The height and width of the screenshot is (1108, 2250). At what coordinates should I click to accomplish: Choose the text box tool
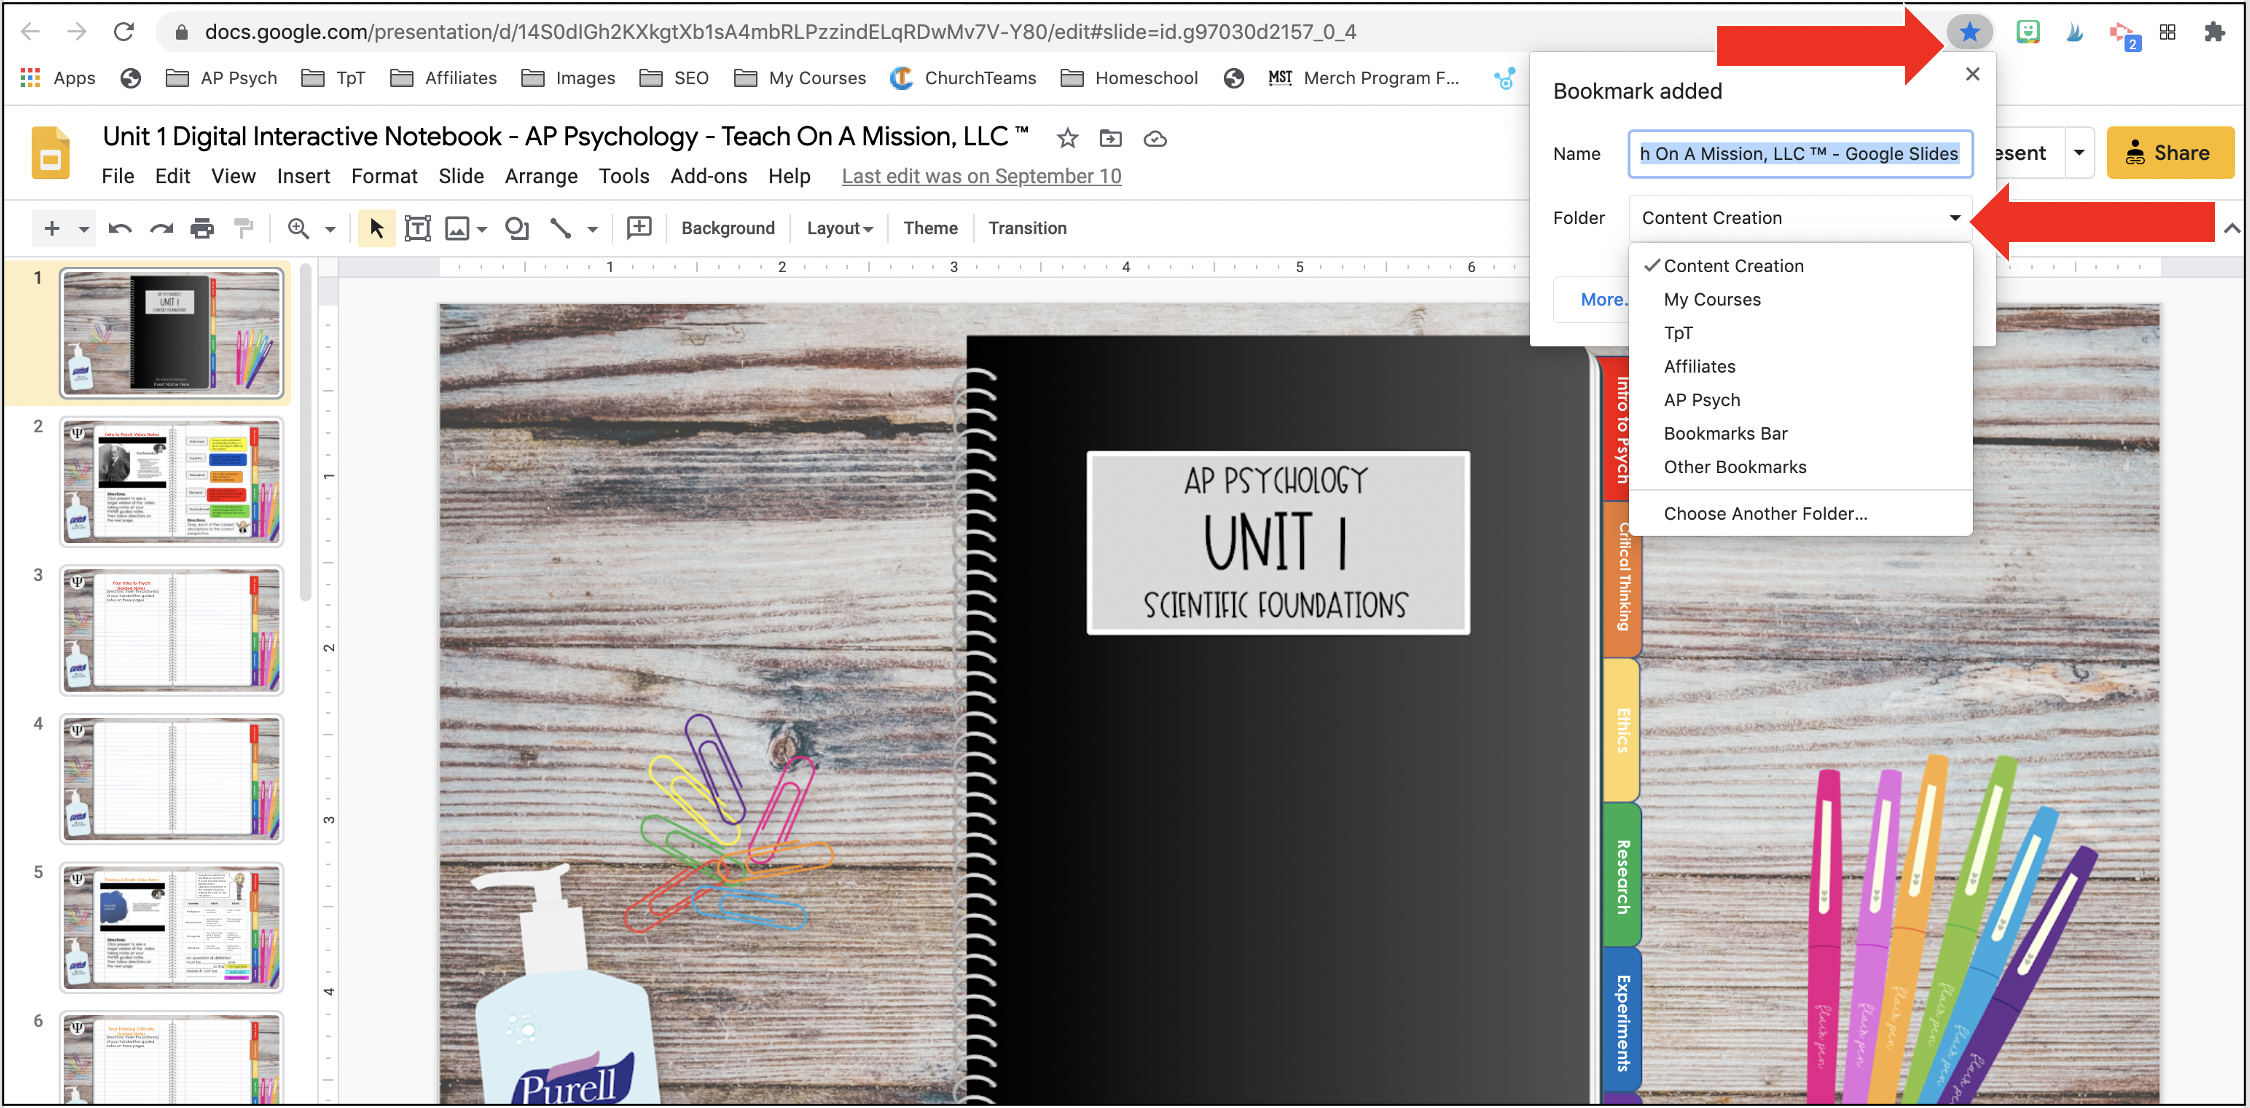point(418,229)
